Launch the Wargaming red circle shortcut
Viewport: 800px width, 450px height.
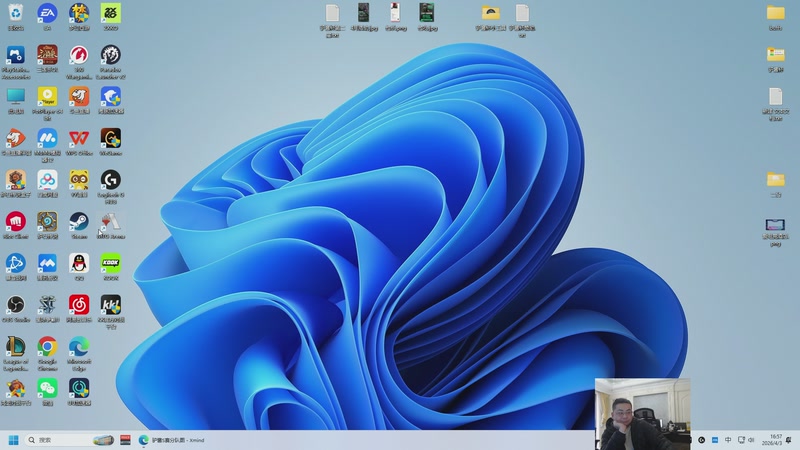point(79,55)
